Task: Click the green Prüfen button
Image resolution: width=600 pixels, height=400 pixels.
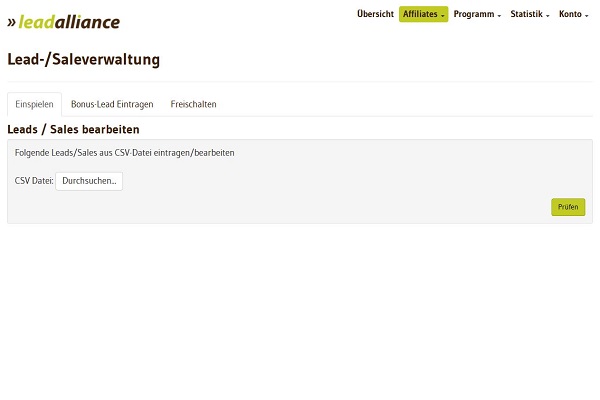Action: [x=568, y=207]
